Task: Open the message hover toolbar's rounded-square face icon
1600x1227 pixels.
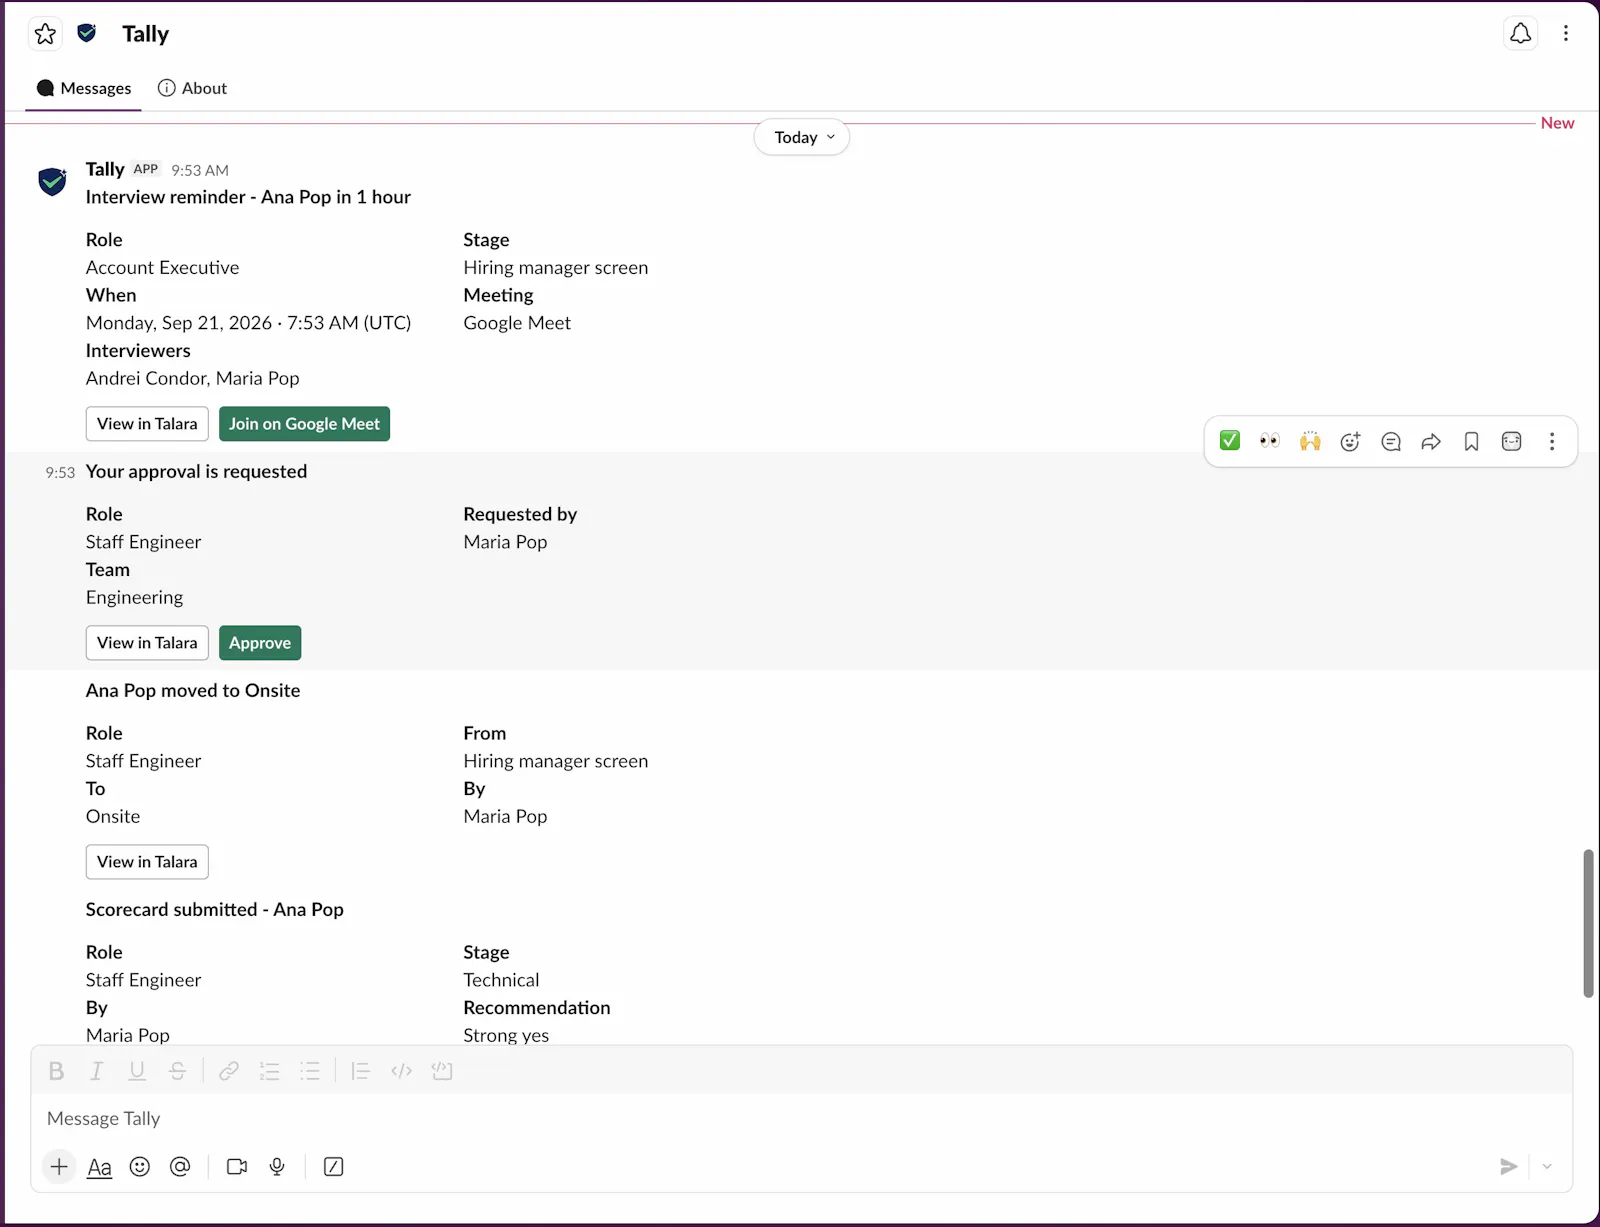Action: click(1511, 441)
